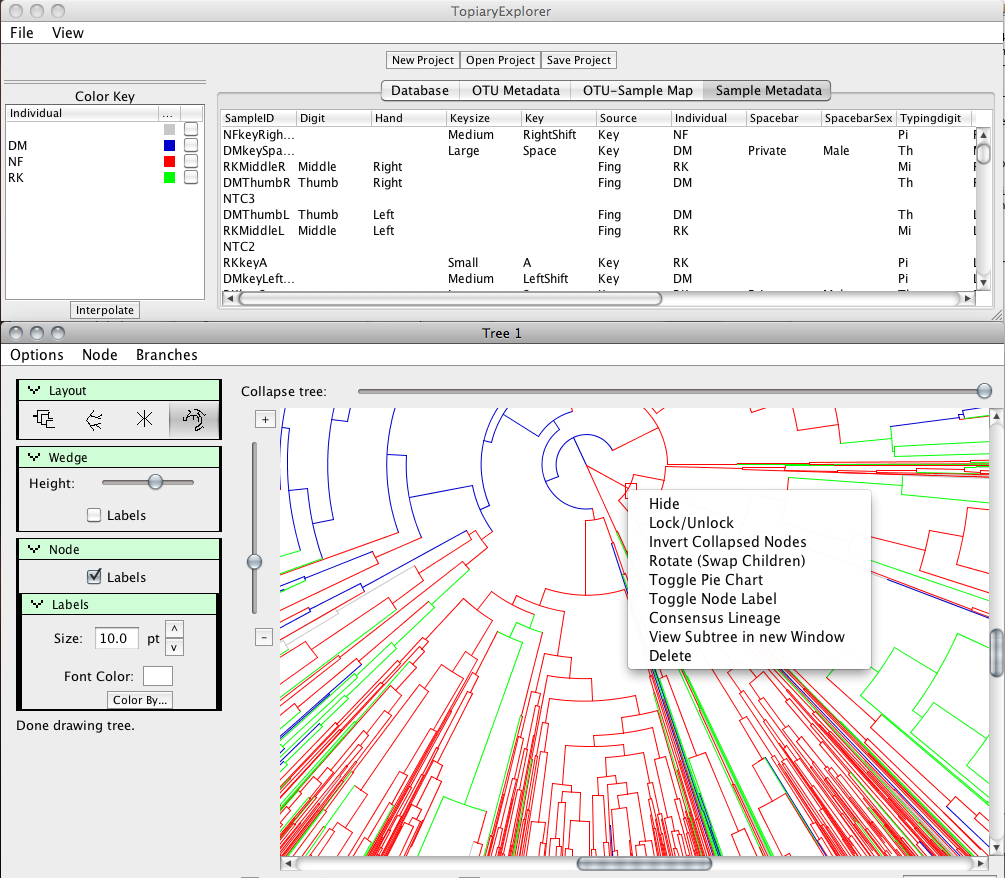
Task: Click the tree view horizontal scrollbar thumb
Action: 644,864
